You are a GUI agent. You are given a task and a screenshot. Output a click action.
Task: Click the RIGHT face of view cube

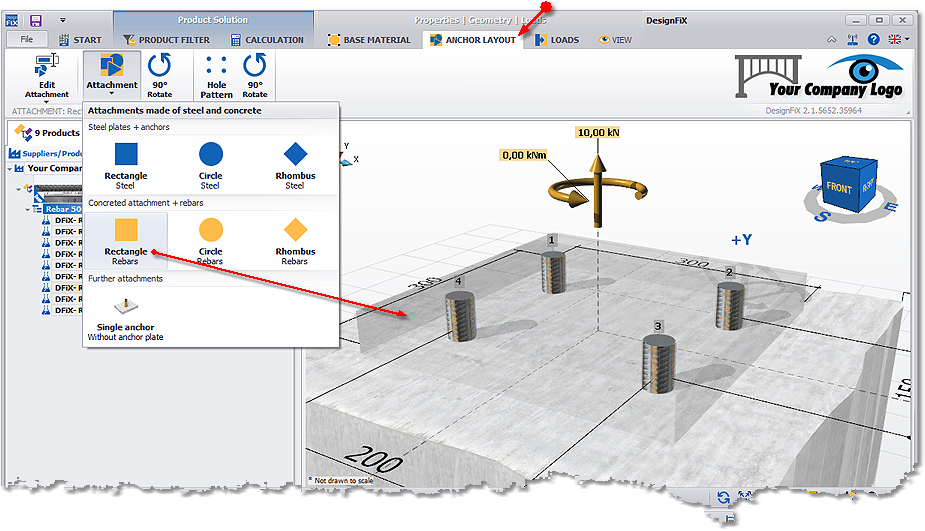click(x=868, y=185)
